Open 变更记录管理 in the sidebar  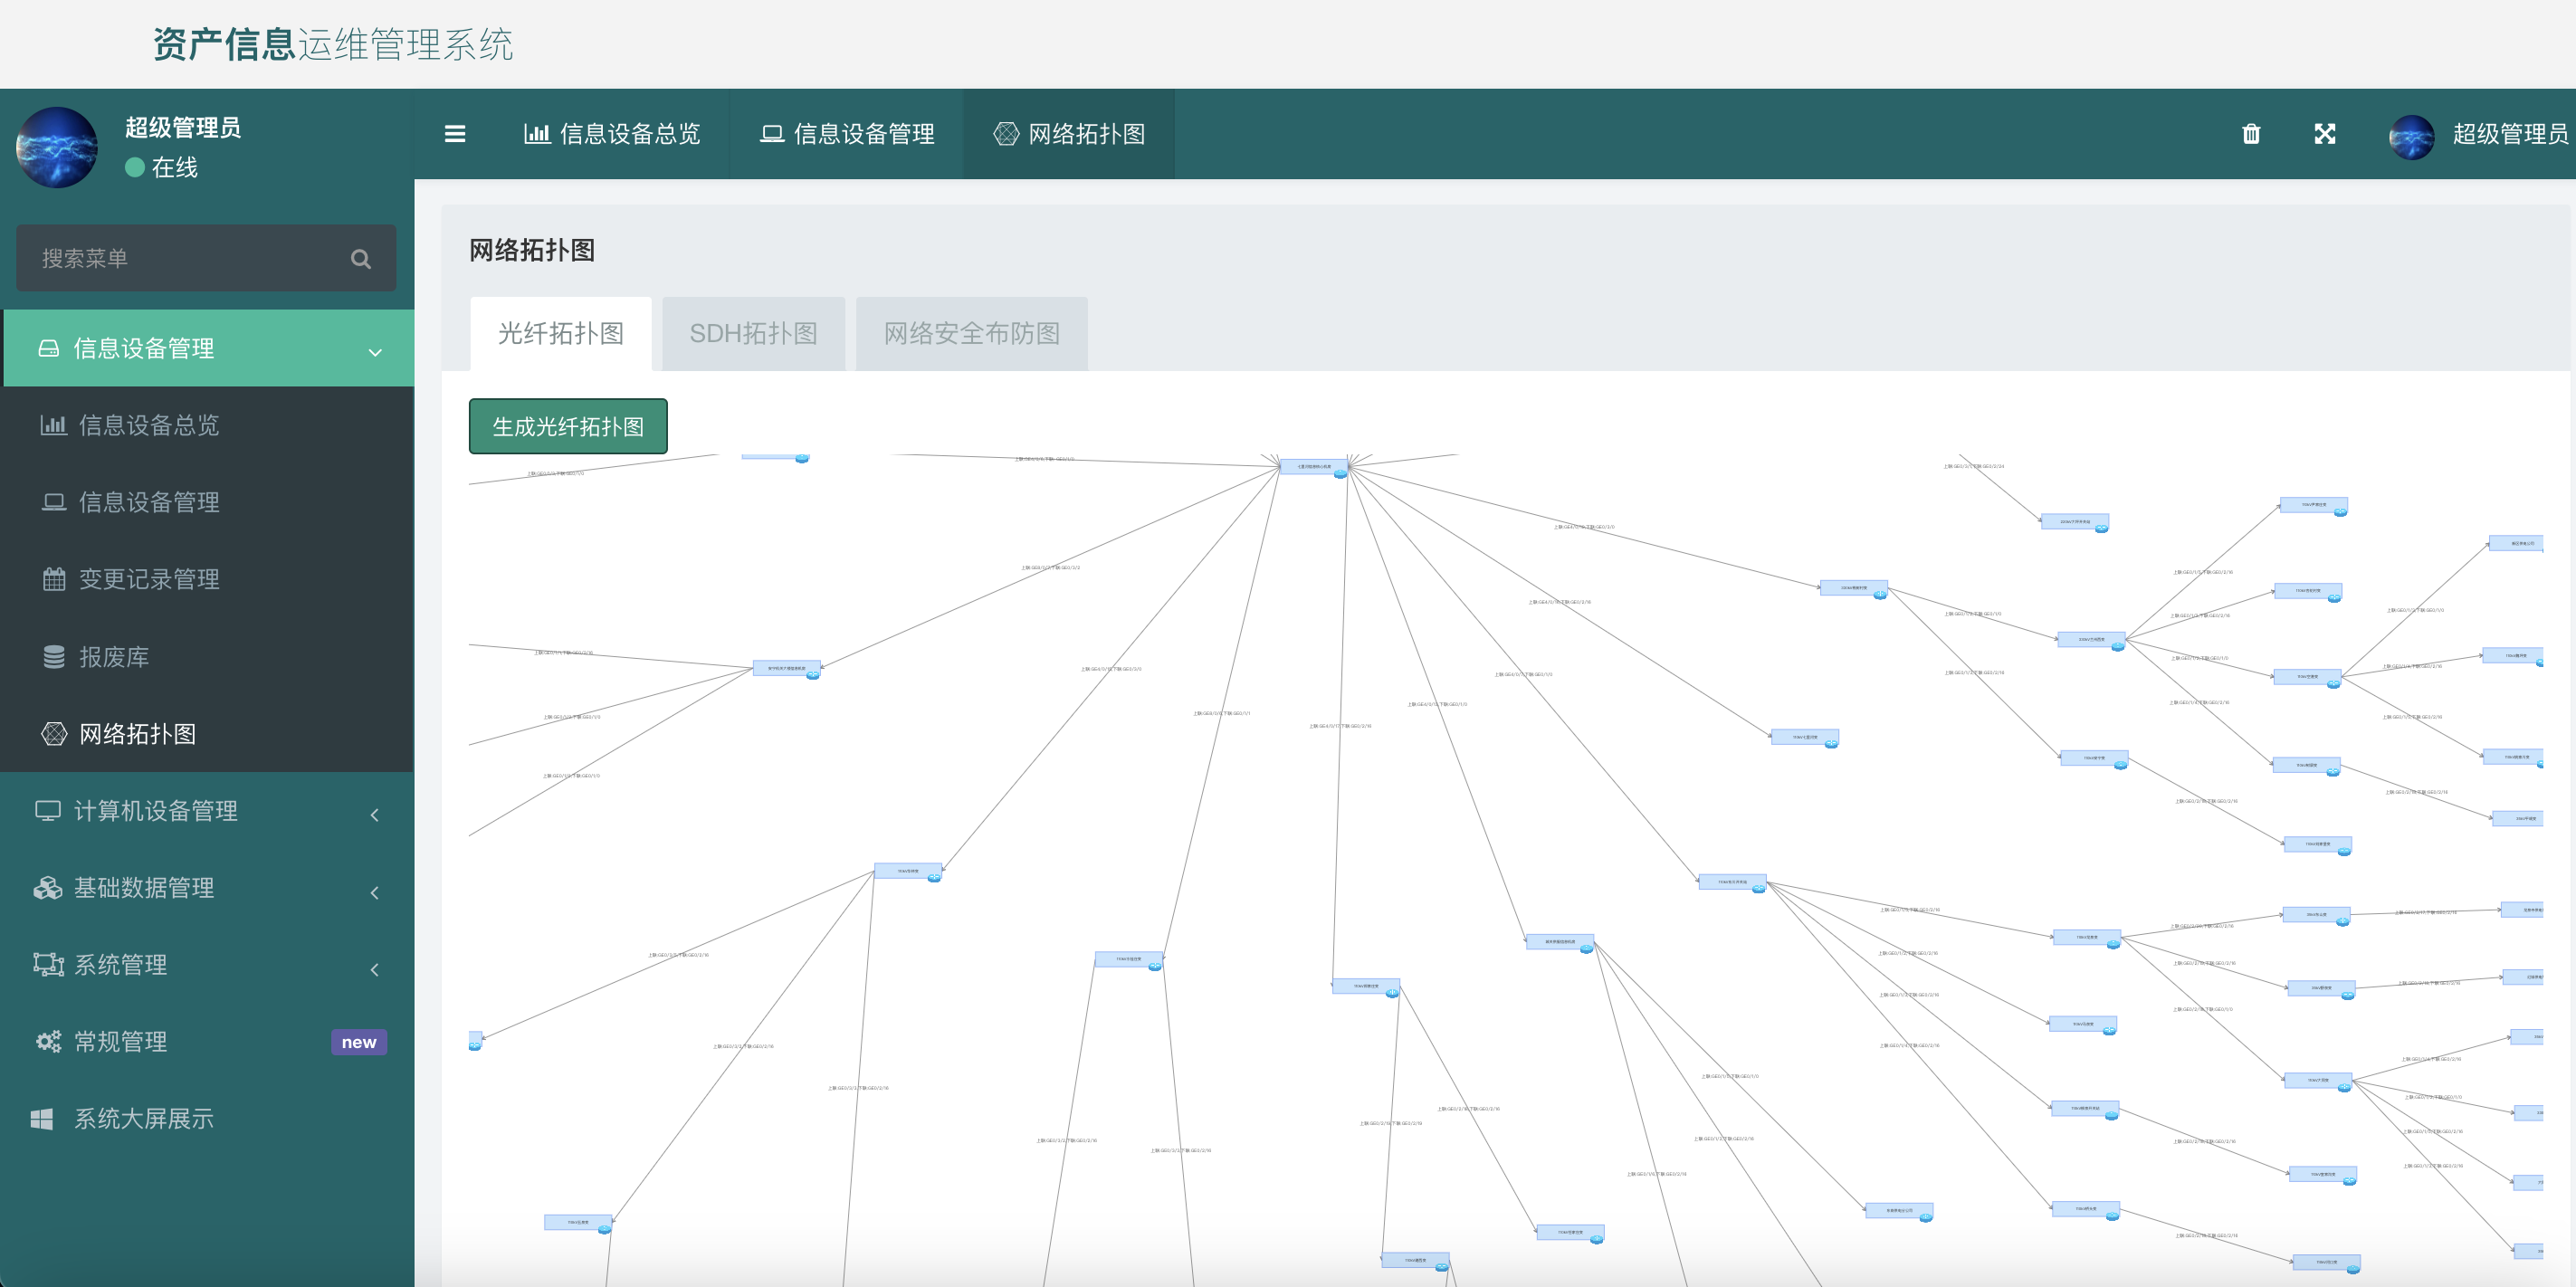pyautogui.click(x=208, y=579)
